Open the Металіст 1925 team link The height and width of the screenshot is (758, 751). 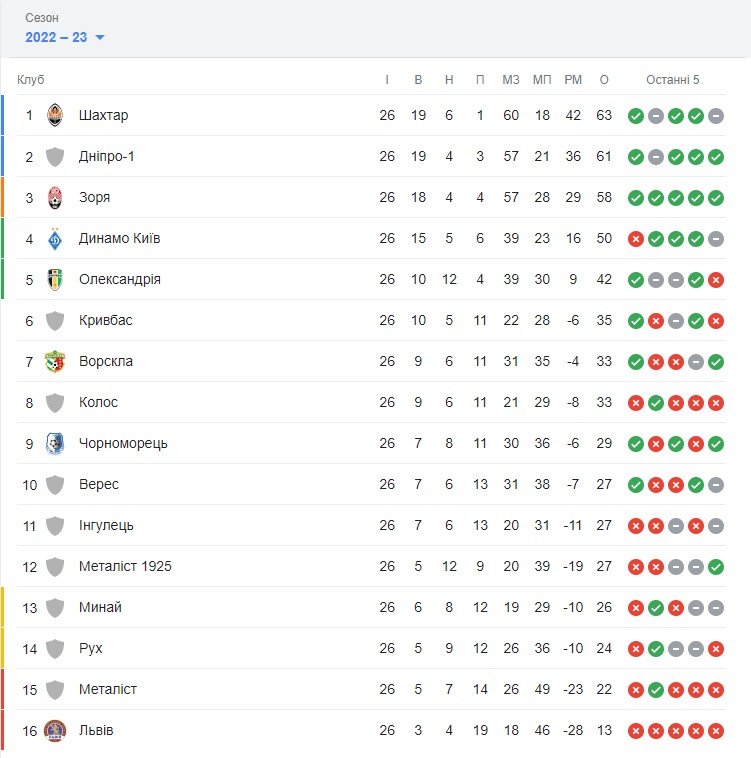tap(125, 566)
